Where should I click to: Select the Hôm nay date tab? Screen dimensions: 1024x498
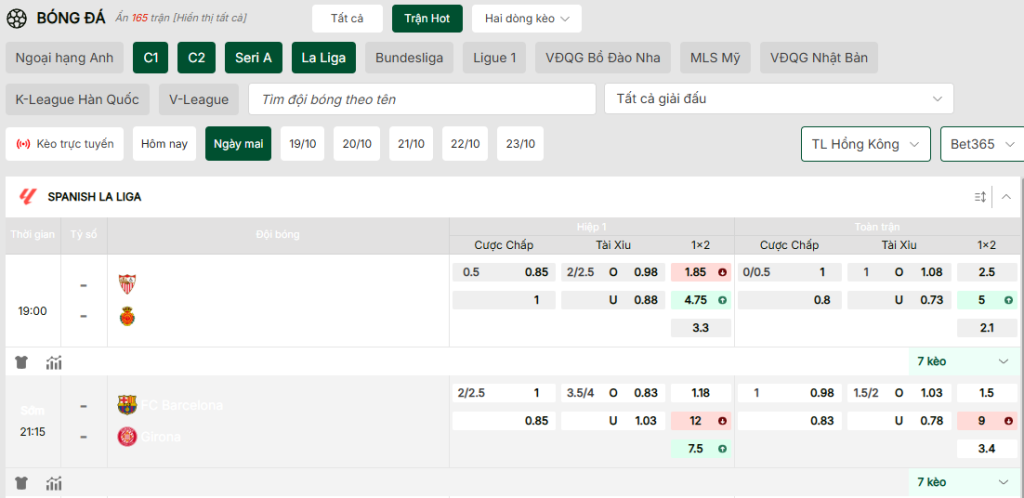tap(164, 144)
